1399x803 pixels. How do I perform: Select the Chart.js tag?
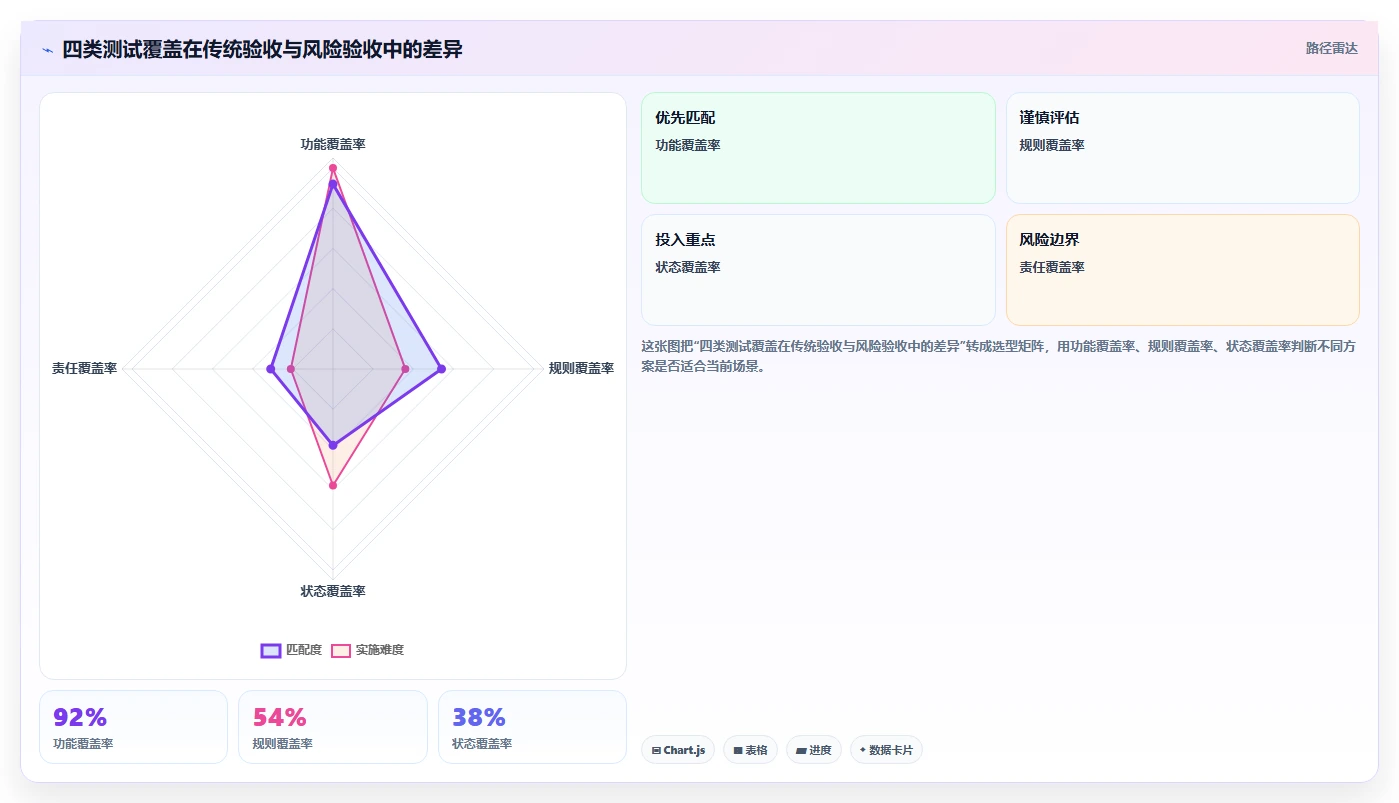coord(678,750)
